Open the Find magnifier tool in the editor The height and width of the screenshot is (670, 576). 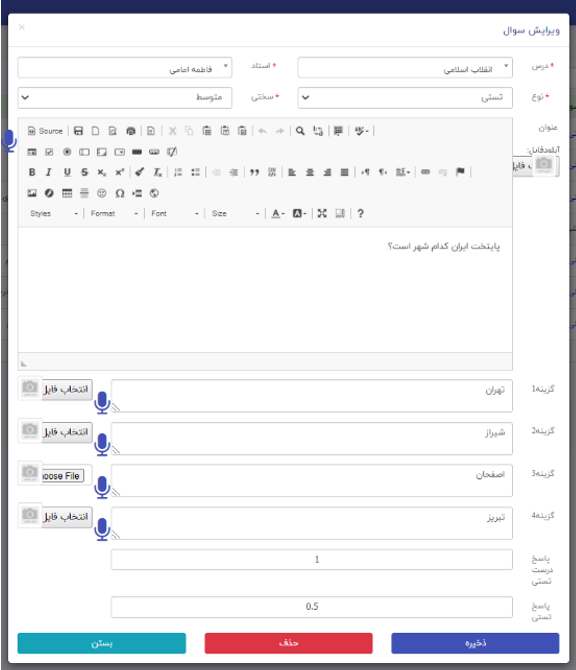click(x=300, y=131)
